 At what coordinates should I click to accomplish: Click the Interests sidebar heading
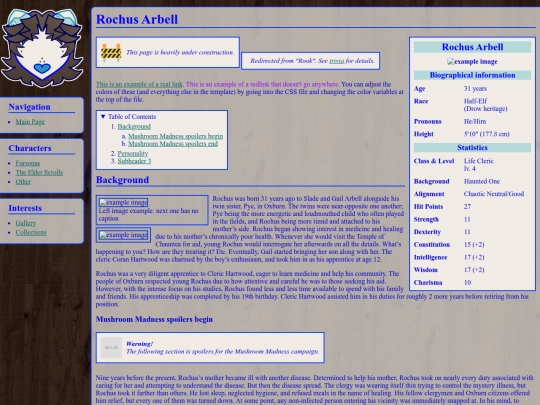tap(25, 208)
